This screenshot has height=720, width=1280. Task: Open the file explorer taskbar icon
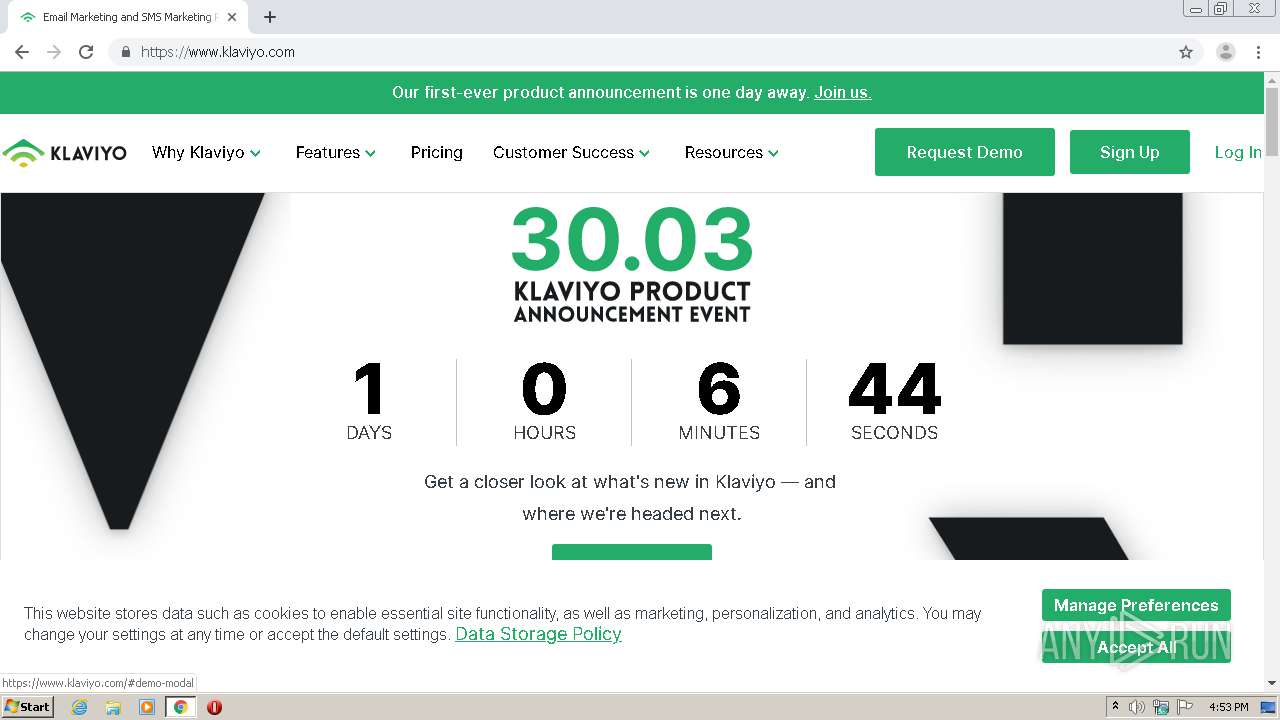(113, 707)
